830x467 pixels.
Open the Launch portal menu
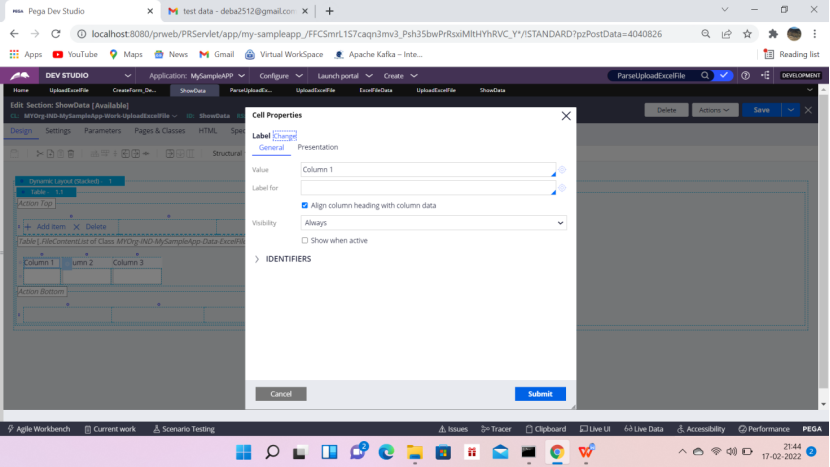click(x=344, y=76)
